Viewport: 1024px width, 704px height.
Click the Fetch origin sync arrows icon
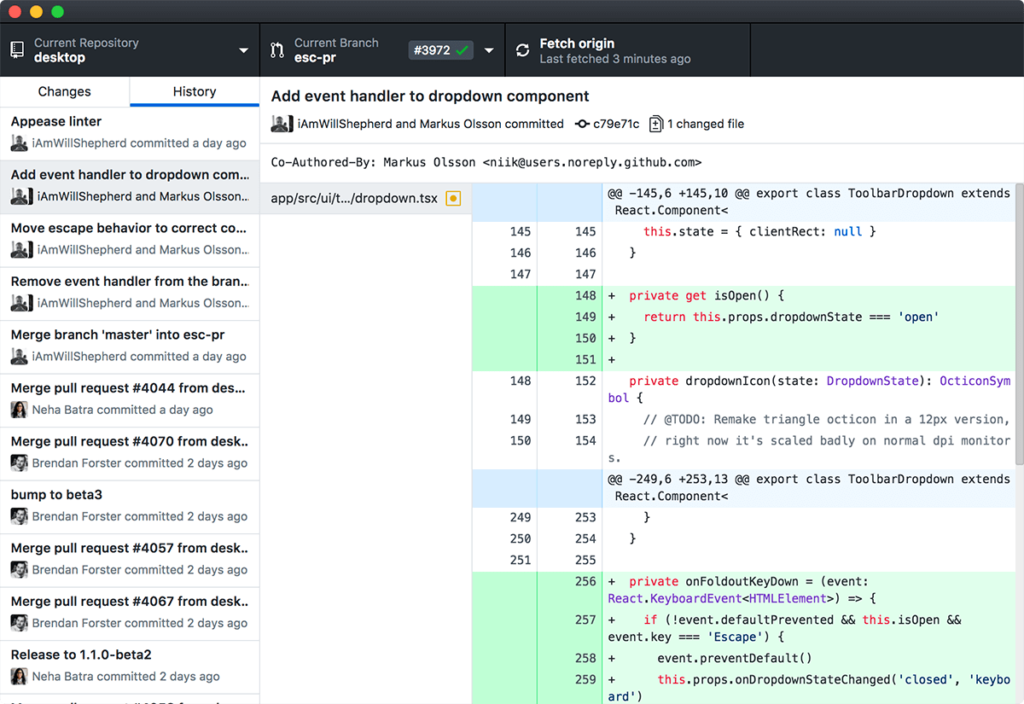coord(522,50)
